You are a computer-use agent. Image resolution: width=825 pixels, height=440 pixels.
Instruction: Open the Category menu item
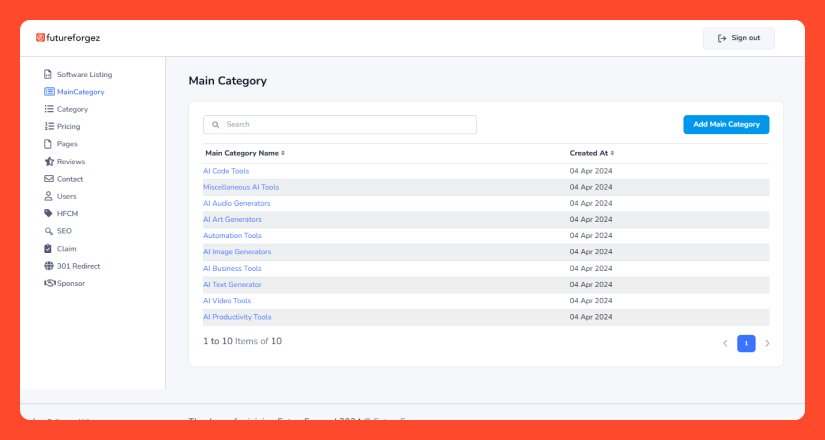click(72, 109)
